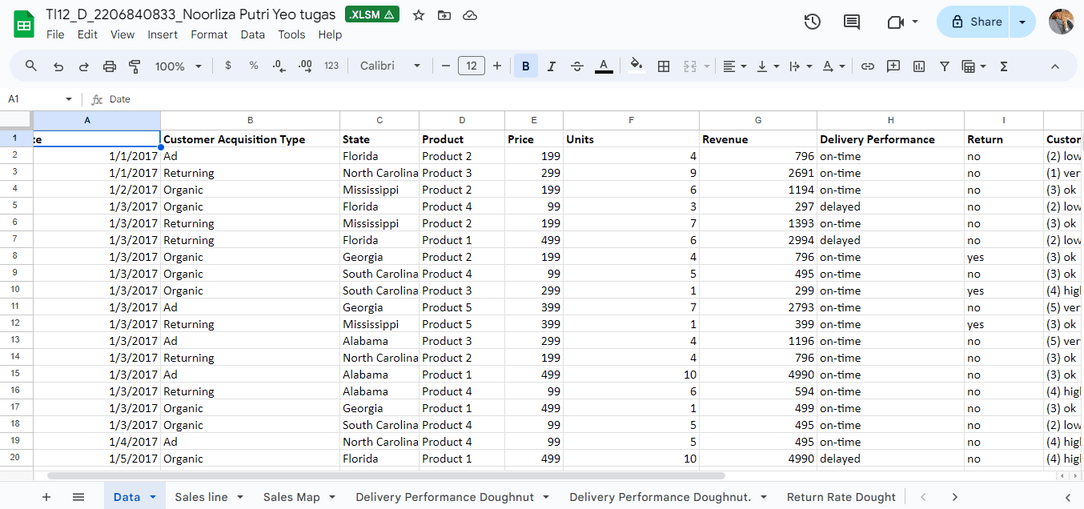Image resolution: width=1084 pixels, height=509 pixels.
Task: Open borders options
Action: pos(664,66)
